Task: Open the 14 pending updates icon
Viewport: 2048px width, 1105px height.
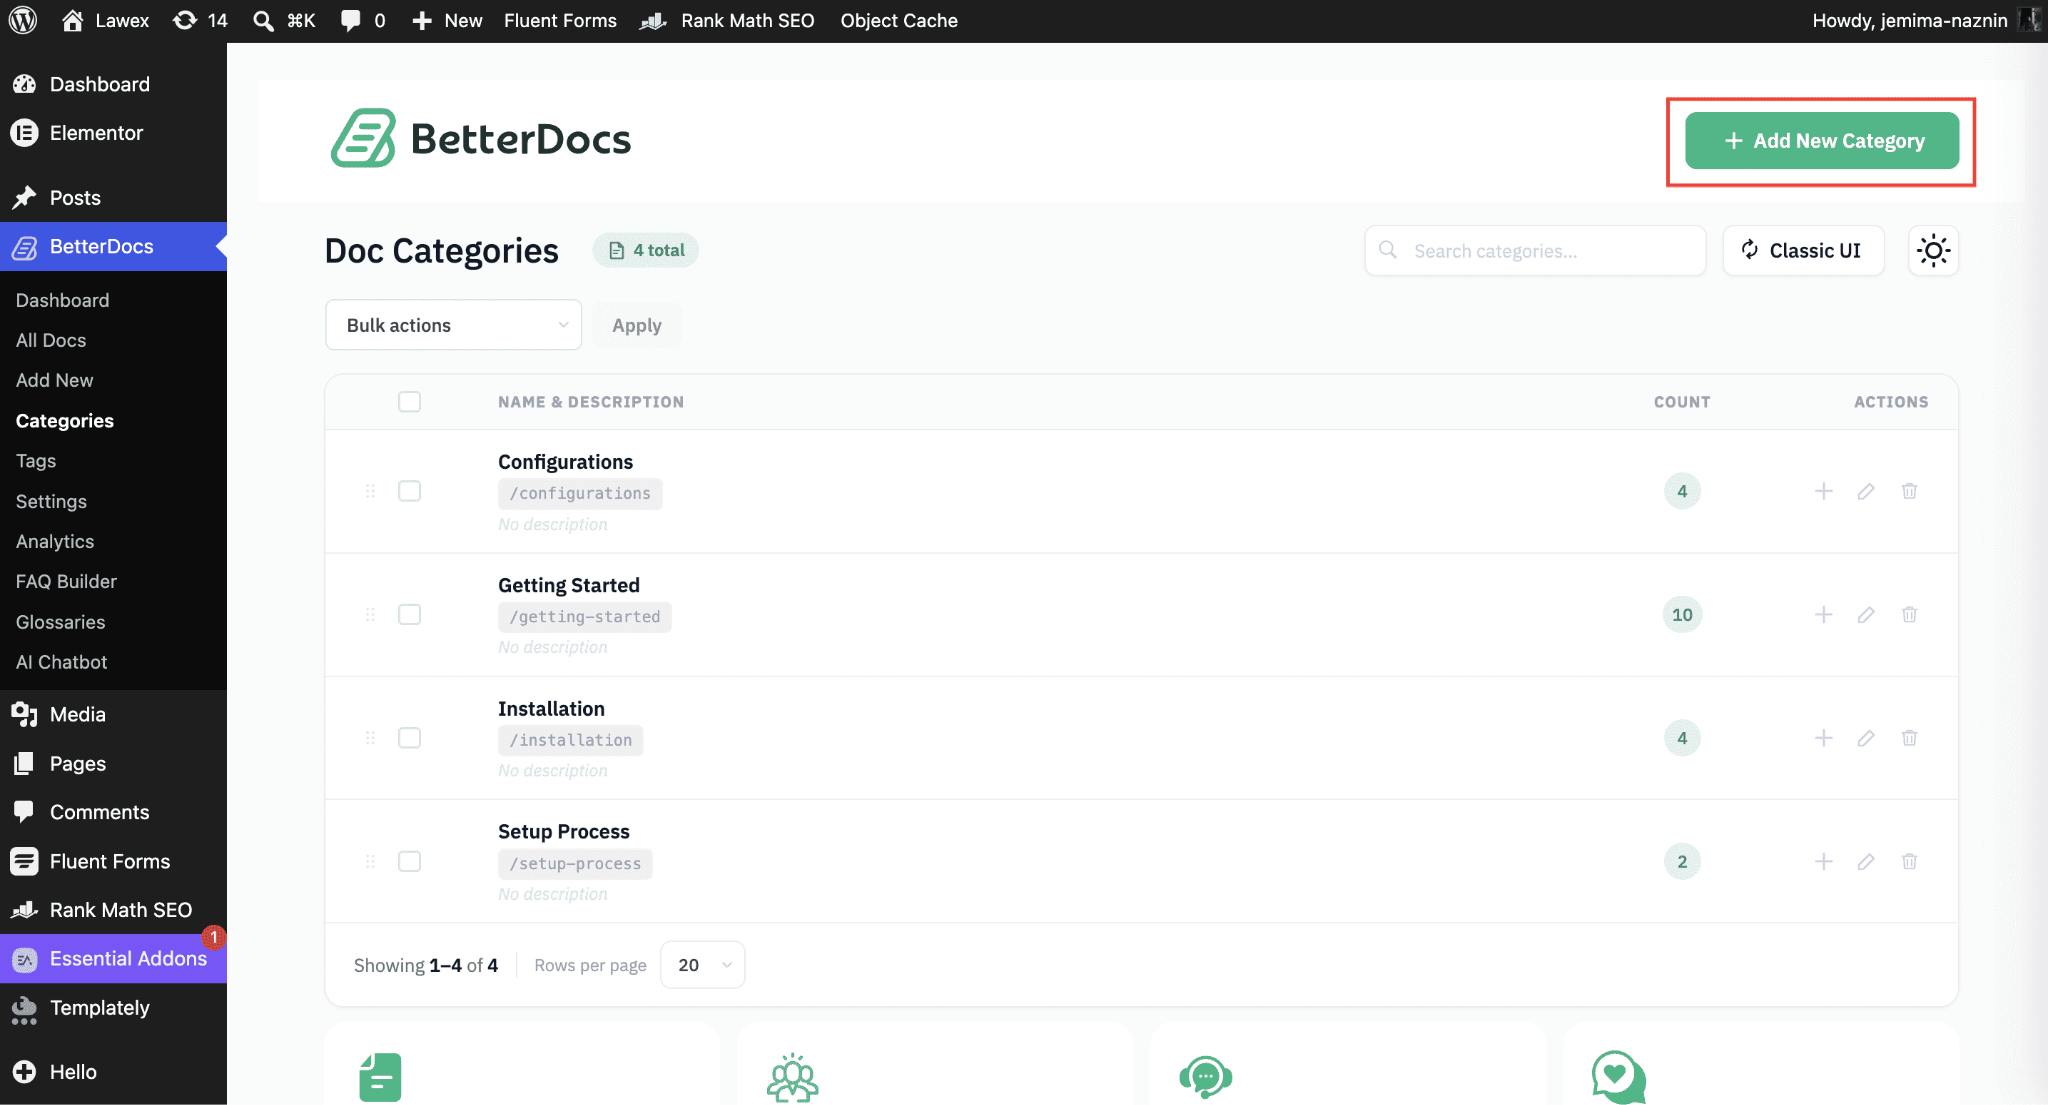Action: pos(185,20)
